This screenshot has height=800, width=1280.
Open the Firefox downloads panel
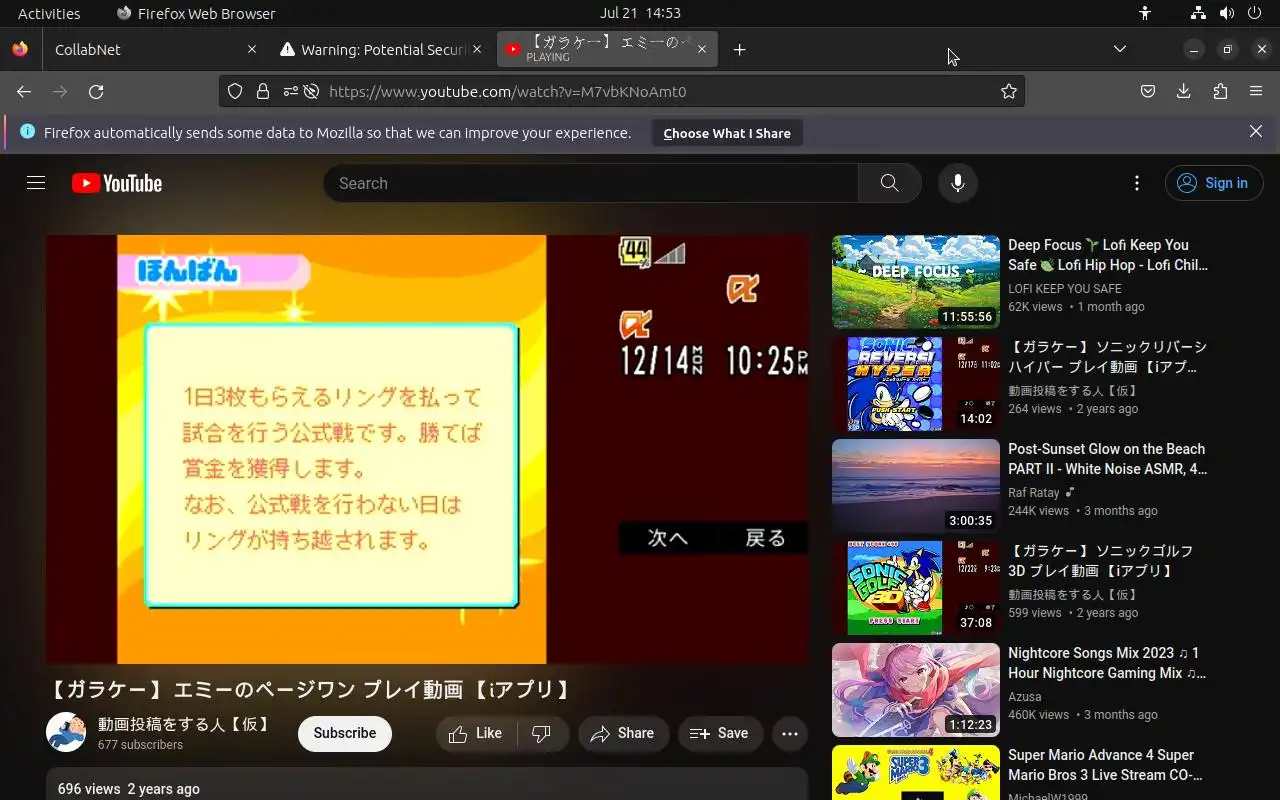(1184, 91)
